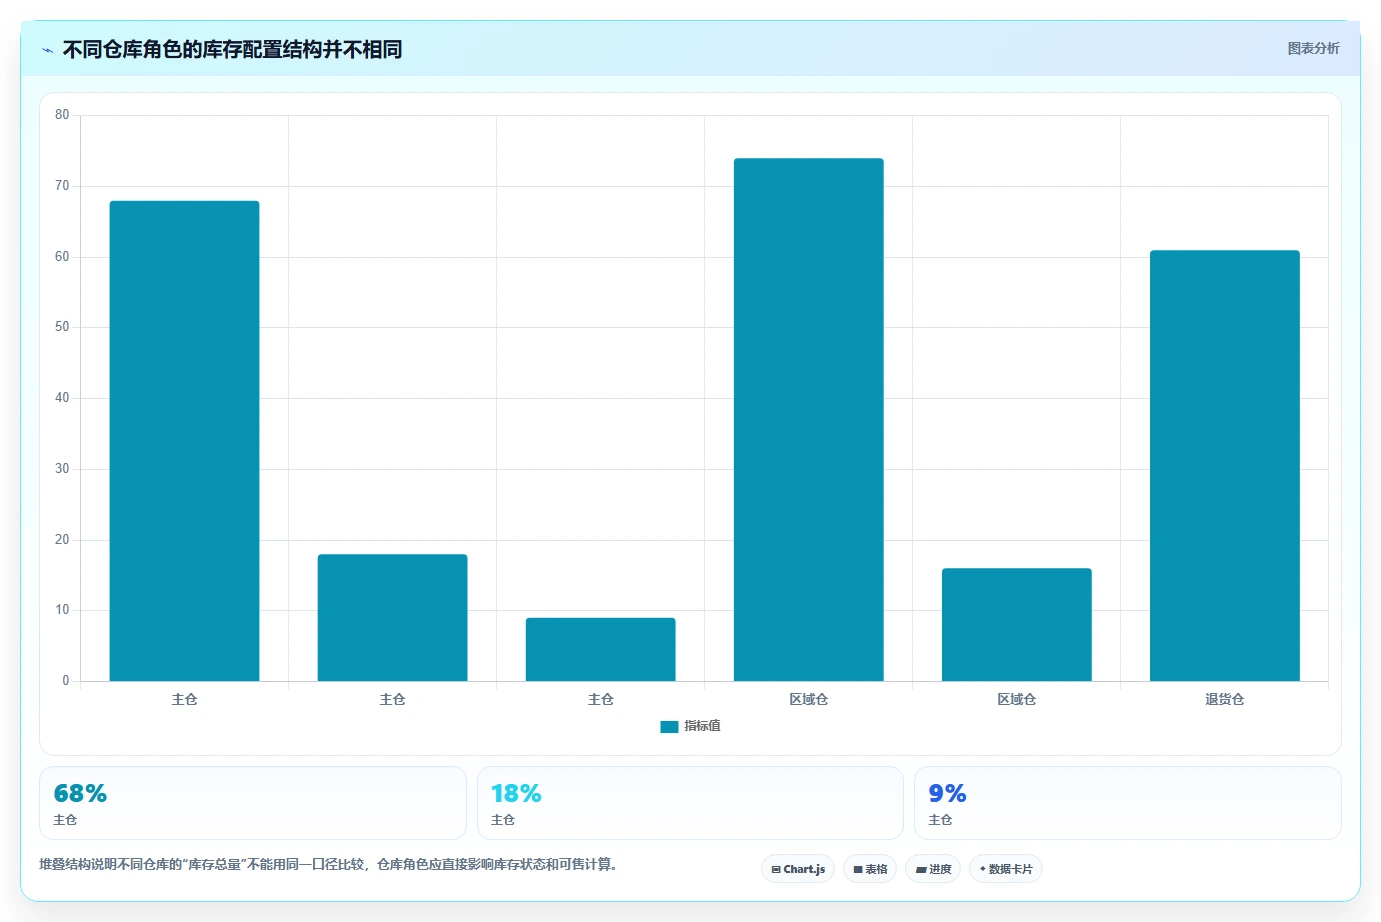Select the 主仓 bar with value 68
Viewport: 1381px width, 922px height.
pos(184,441)
